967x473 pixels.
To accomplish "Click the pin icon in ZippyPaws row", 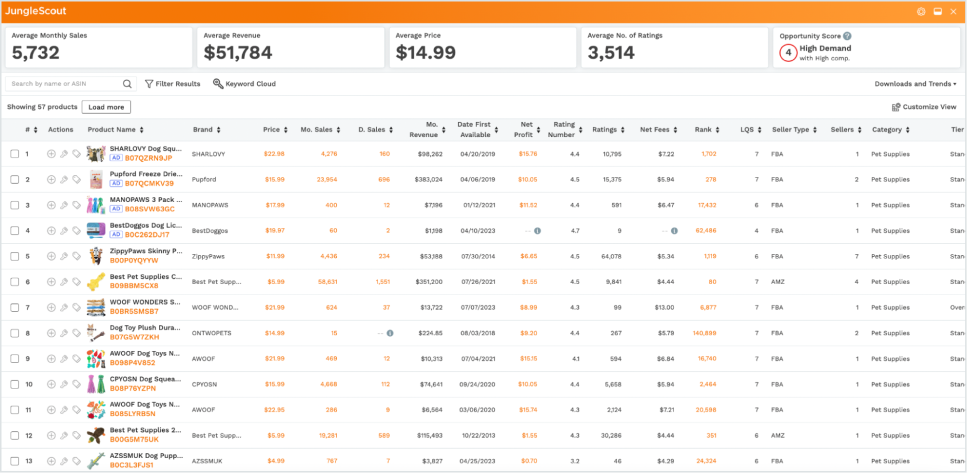I will pyautogui.click(x=64, y=256).
